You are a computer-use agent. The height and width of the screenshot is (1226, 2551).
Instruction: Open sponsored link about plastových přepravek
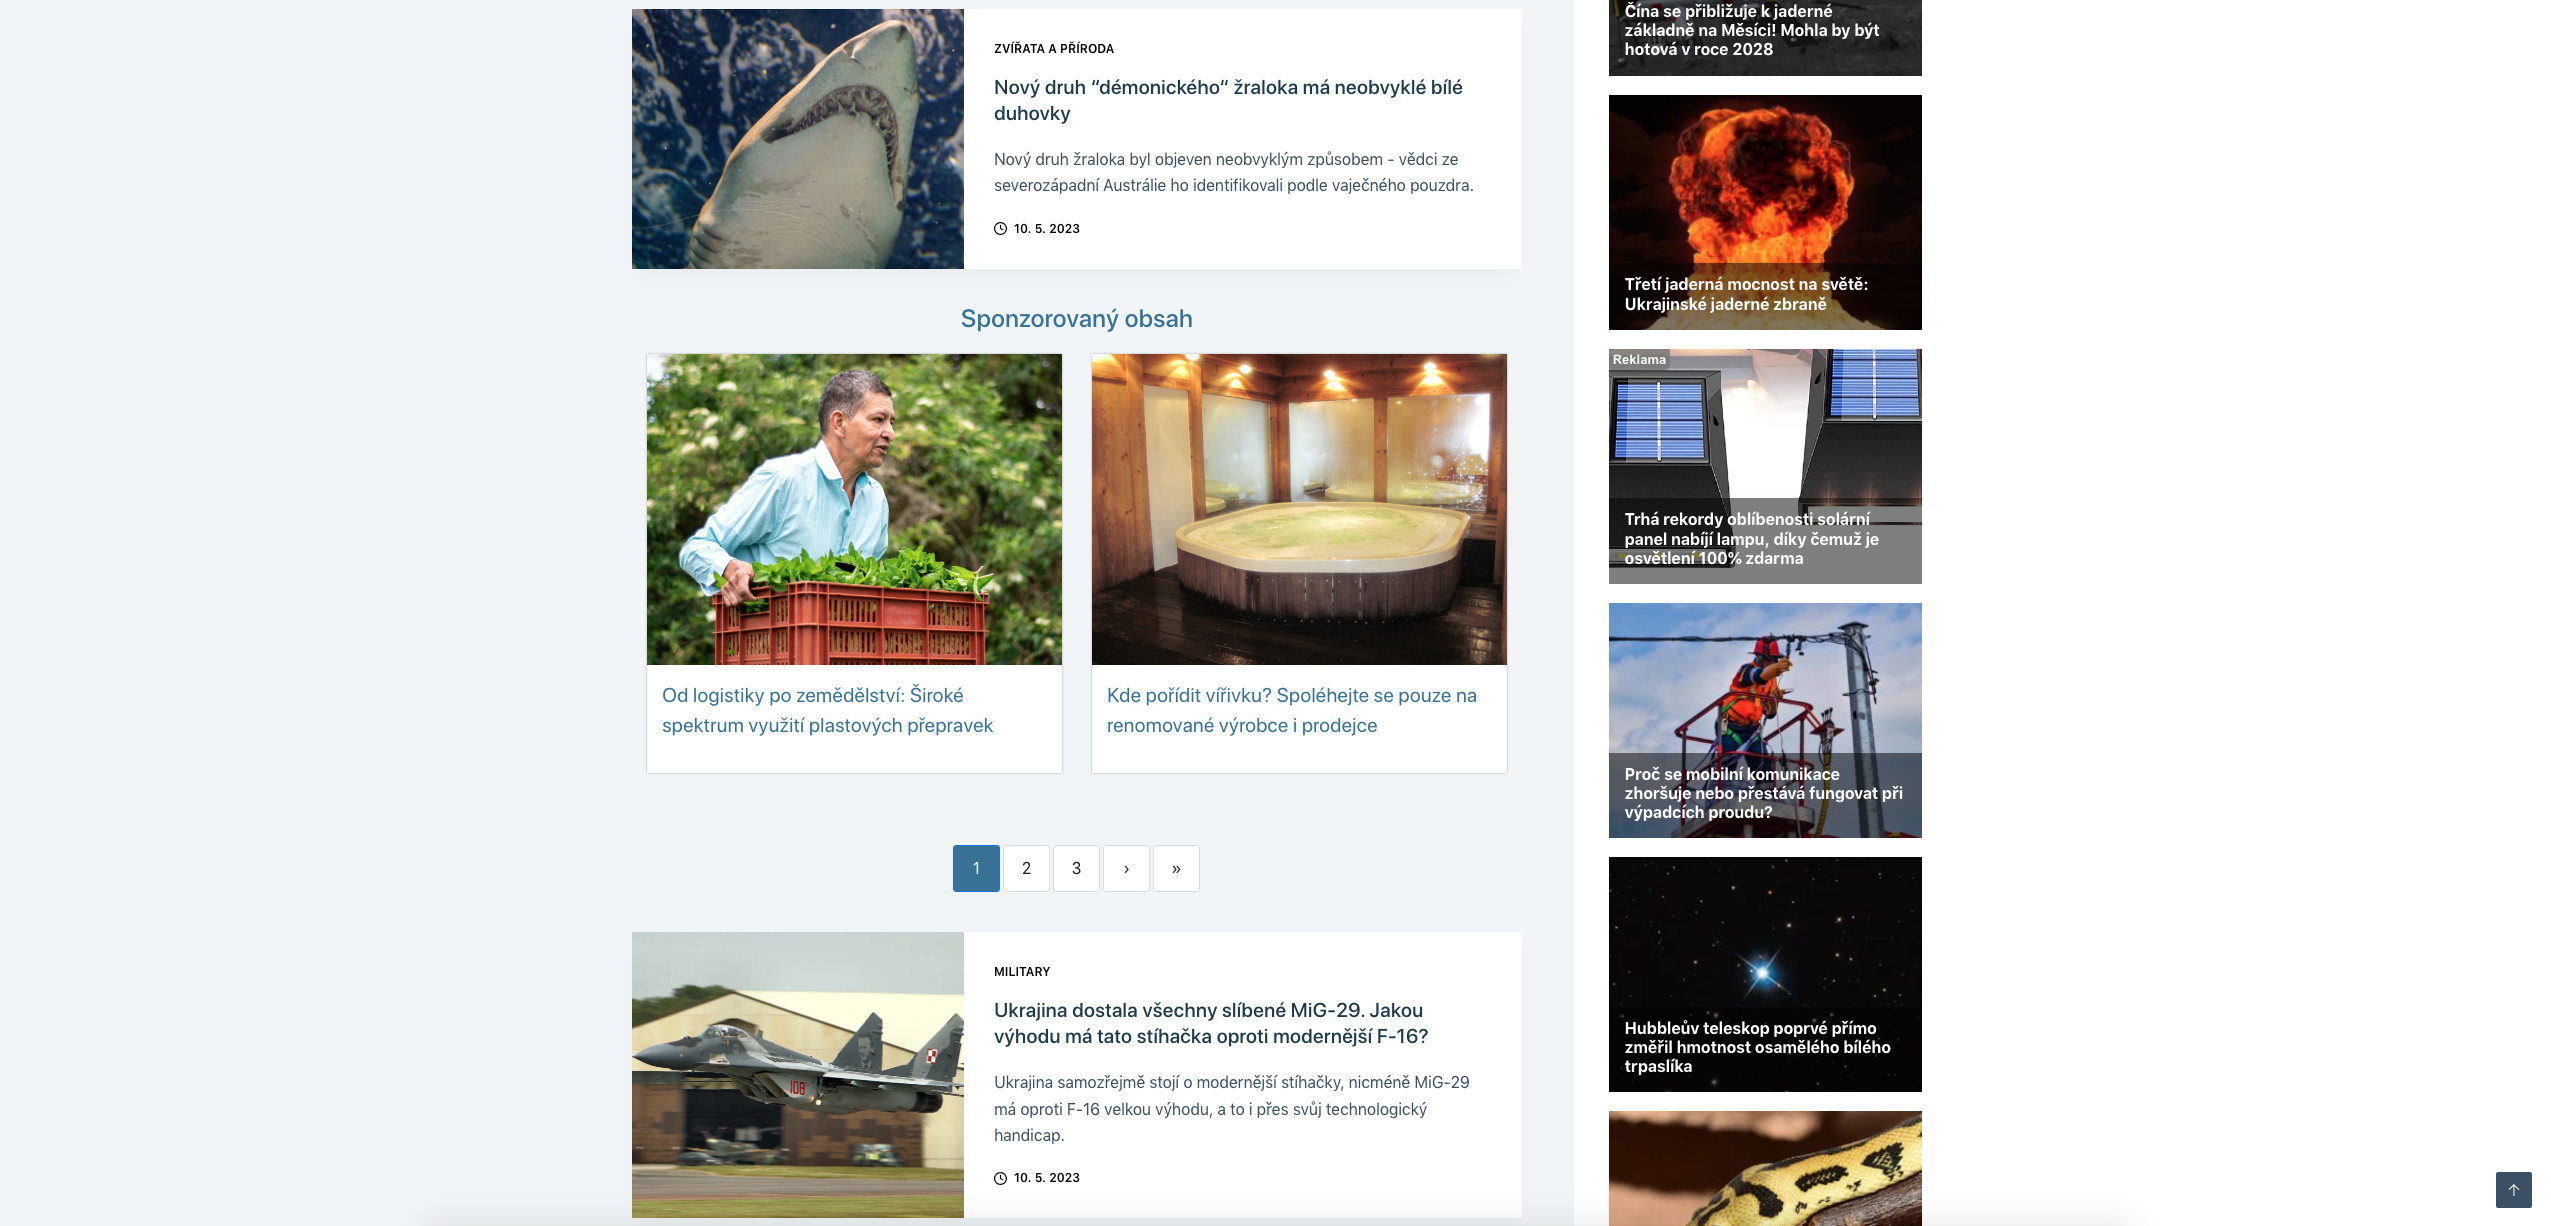tap(827, 710)
